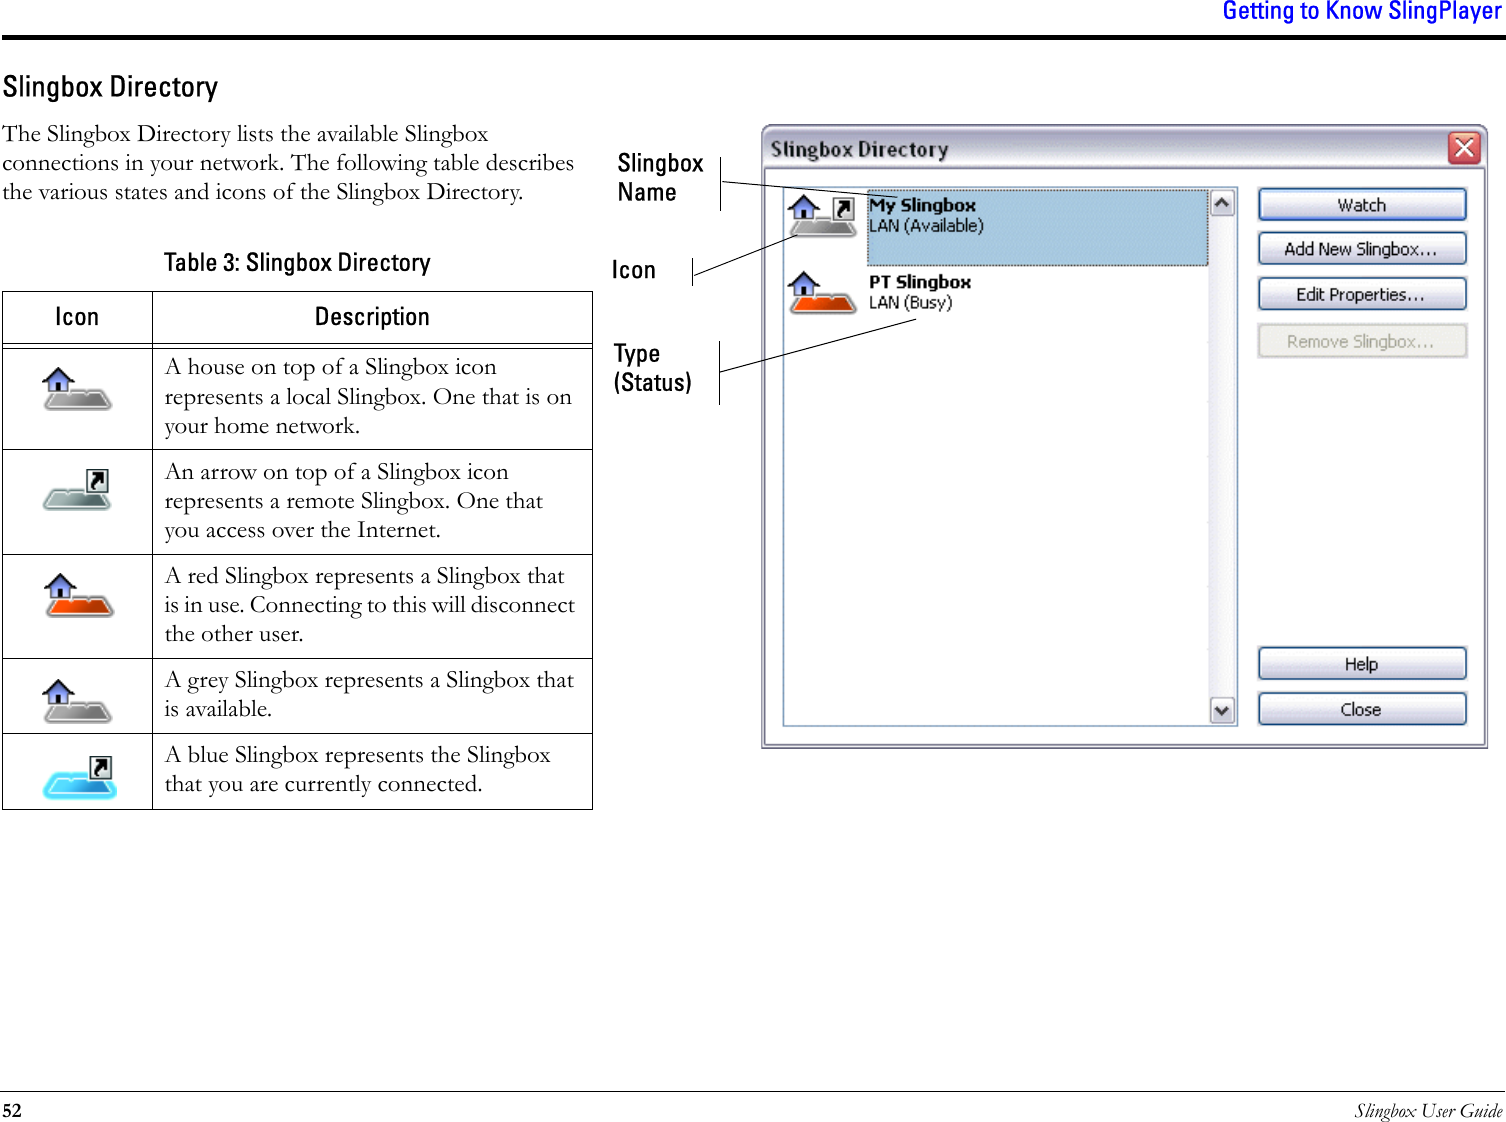Click the red busy icon of PT Slingbox
The height and width of the screenshot is (1122, 1506).
click(x=822, y=293)
